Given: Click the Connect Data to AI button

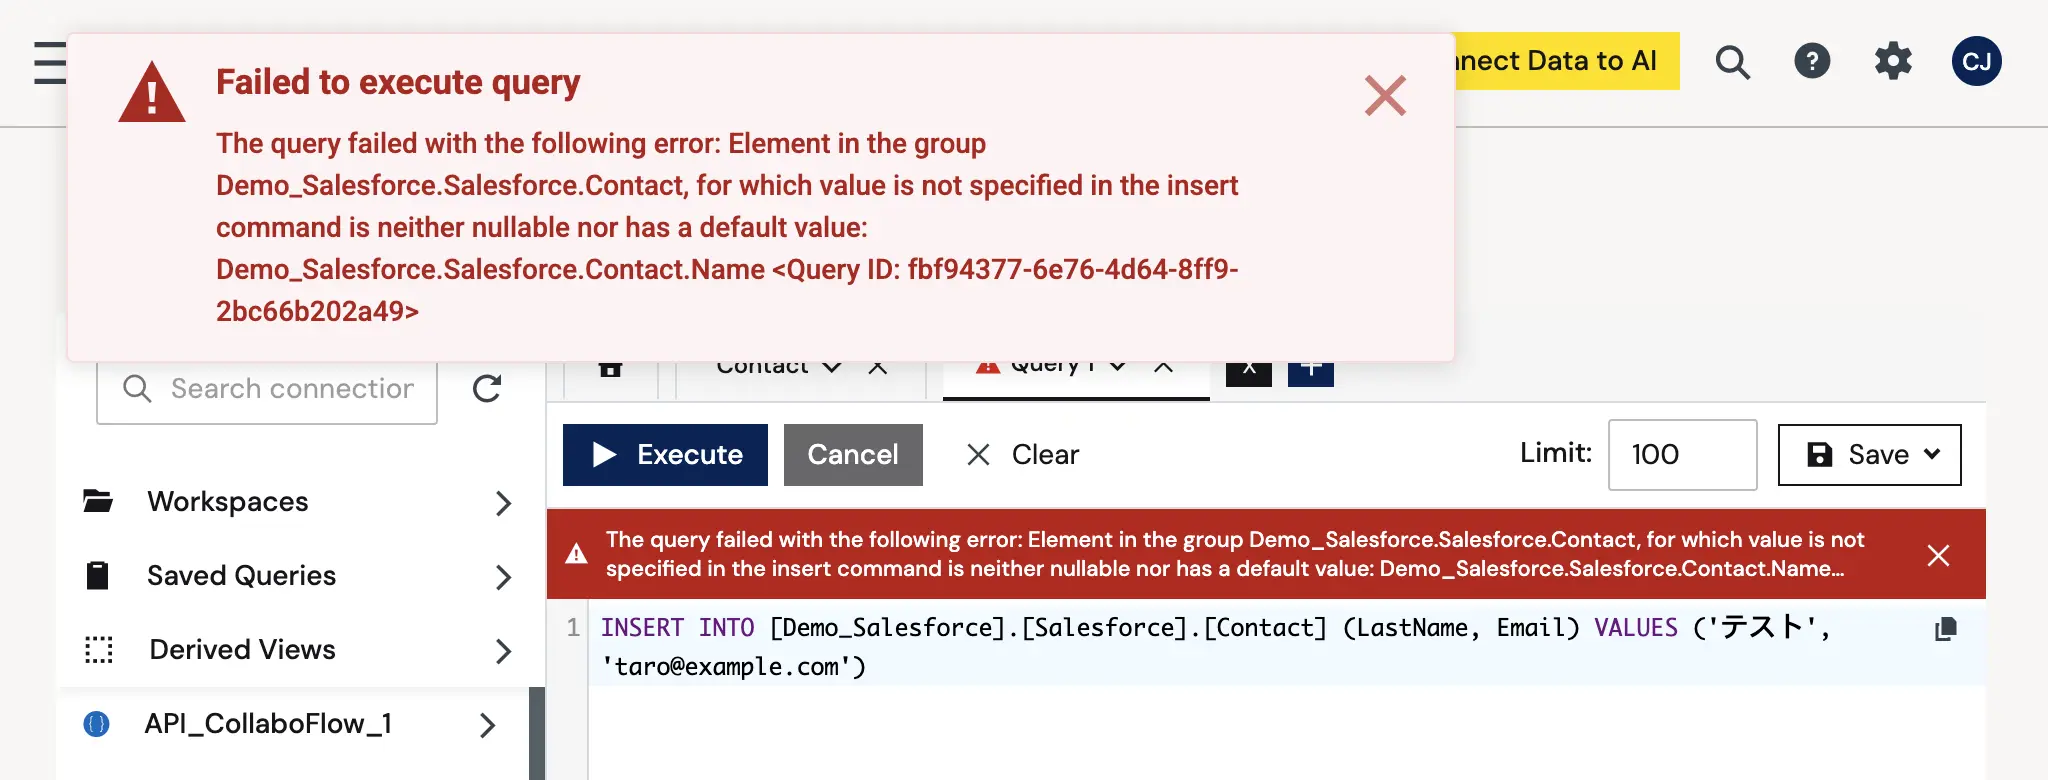Looking at the screenshot, I should pyautogui.click(x=1567, y=61).
